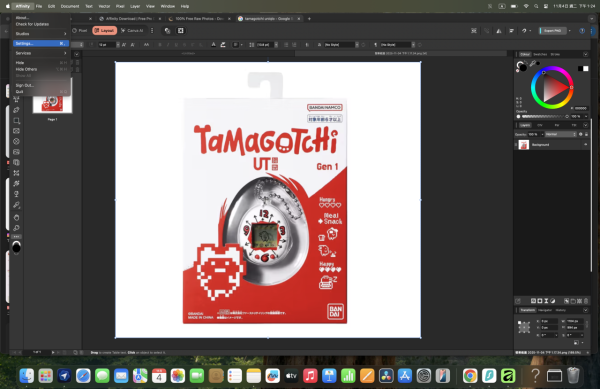600x389 pixels.
Task: Switch to the Layout studio
Action: (x=104, y=31)
